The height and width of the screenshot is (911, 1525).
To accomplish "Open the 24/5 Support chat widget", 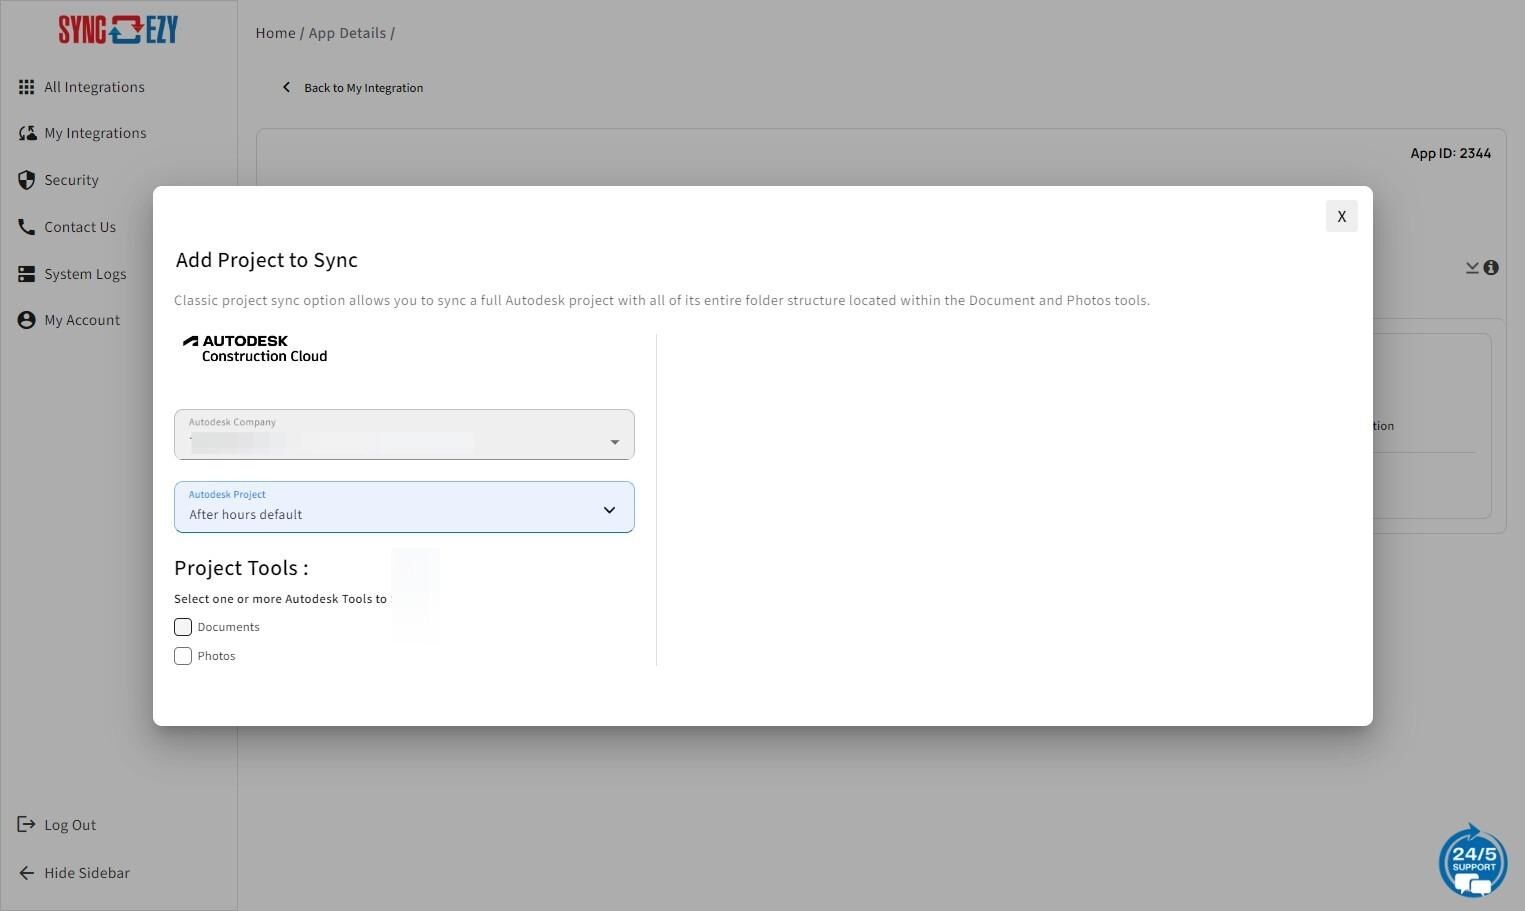I will pos(1473,860).
